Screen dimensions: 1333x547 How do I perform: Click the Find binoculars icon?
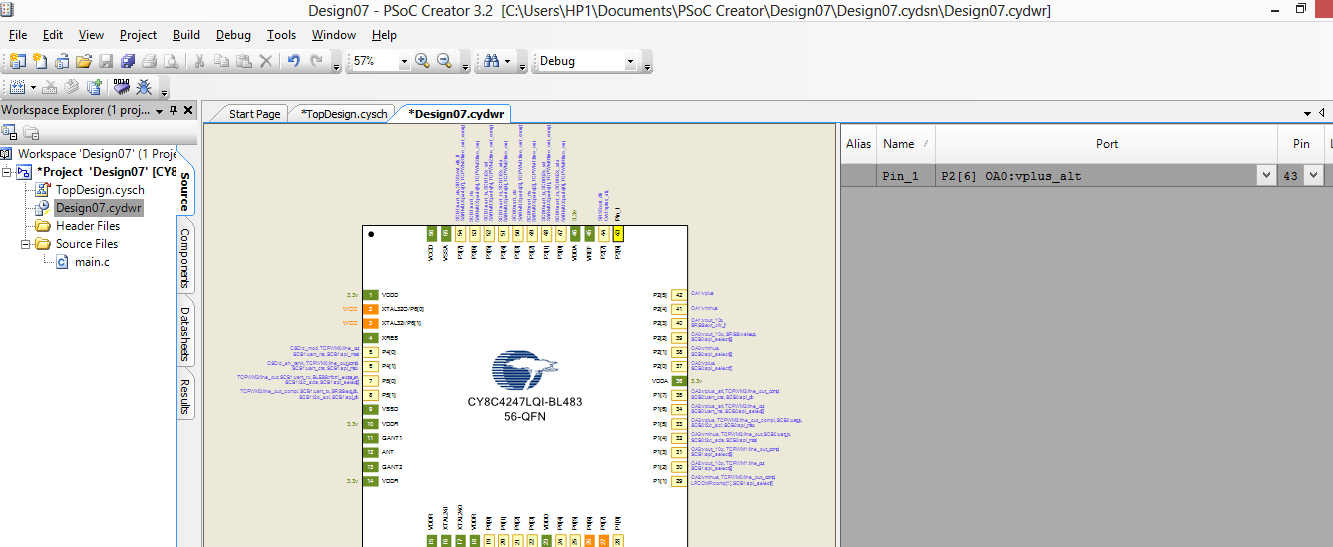tap(491, 61)
